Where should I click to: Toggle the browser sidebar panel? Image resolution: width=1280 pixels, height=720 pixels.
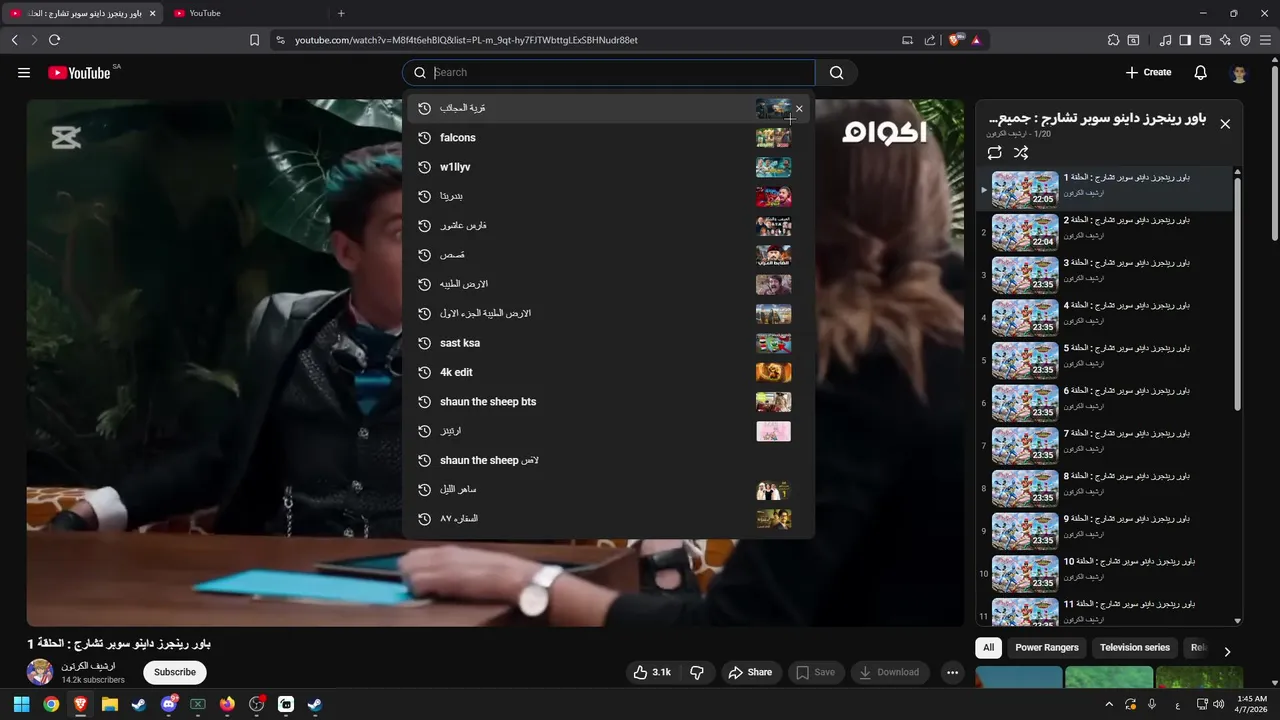[x=1185, y=40]
